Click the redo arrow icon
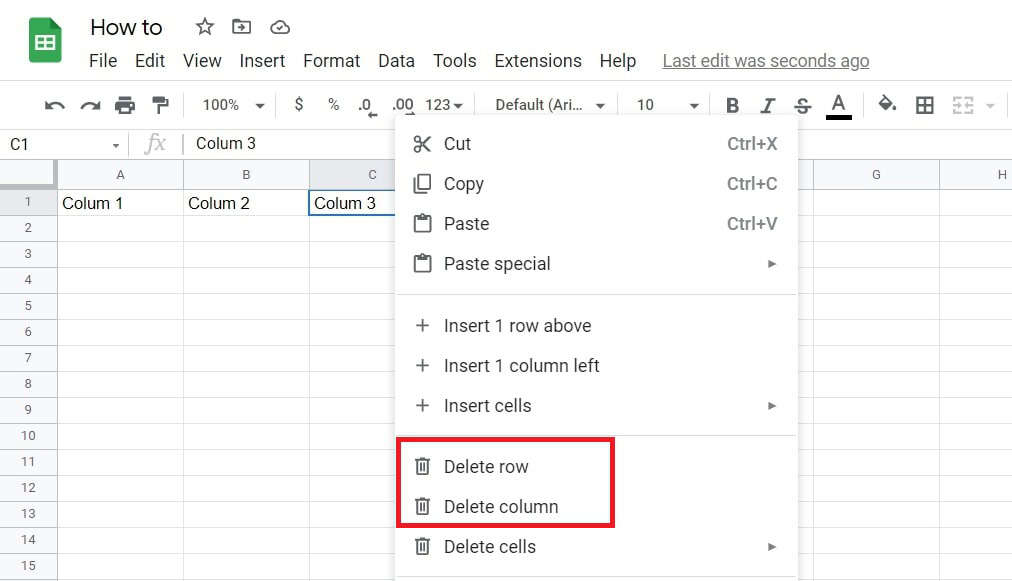This screenshot has width=1012, height=581. pyautogui.click(x=90, y=105)
